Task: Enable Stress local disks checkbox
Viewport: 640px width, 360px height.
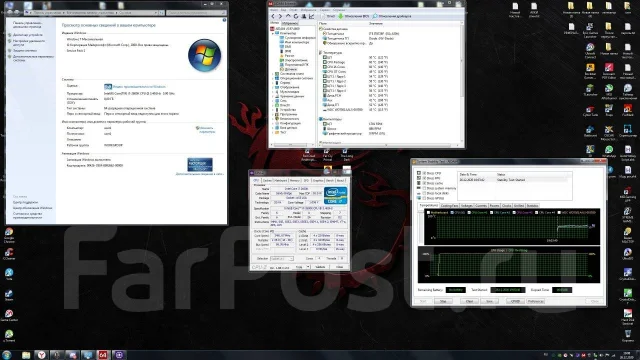Action: point(424,193)
